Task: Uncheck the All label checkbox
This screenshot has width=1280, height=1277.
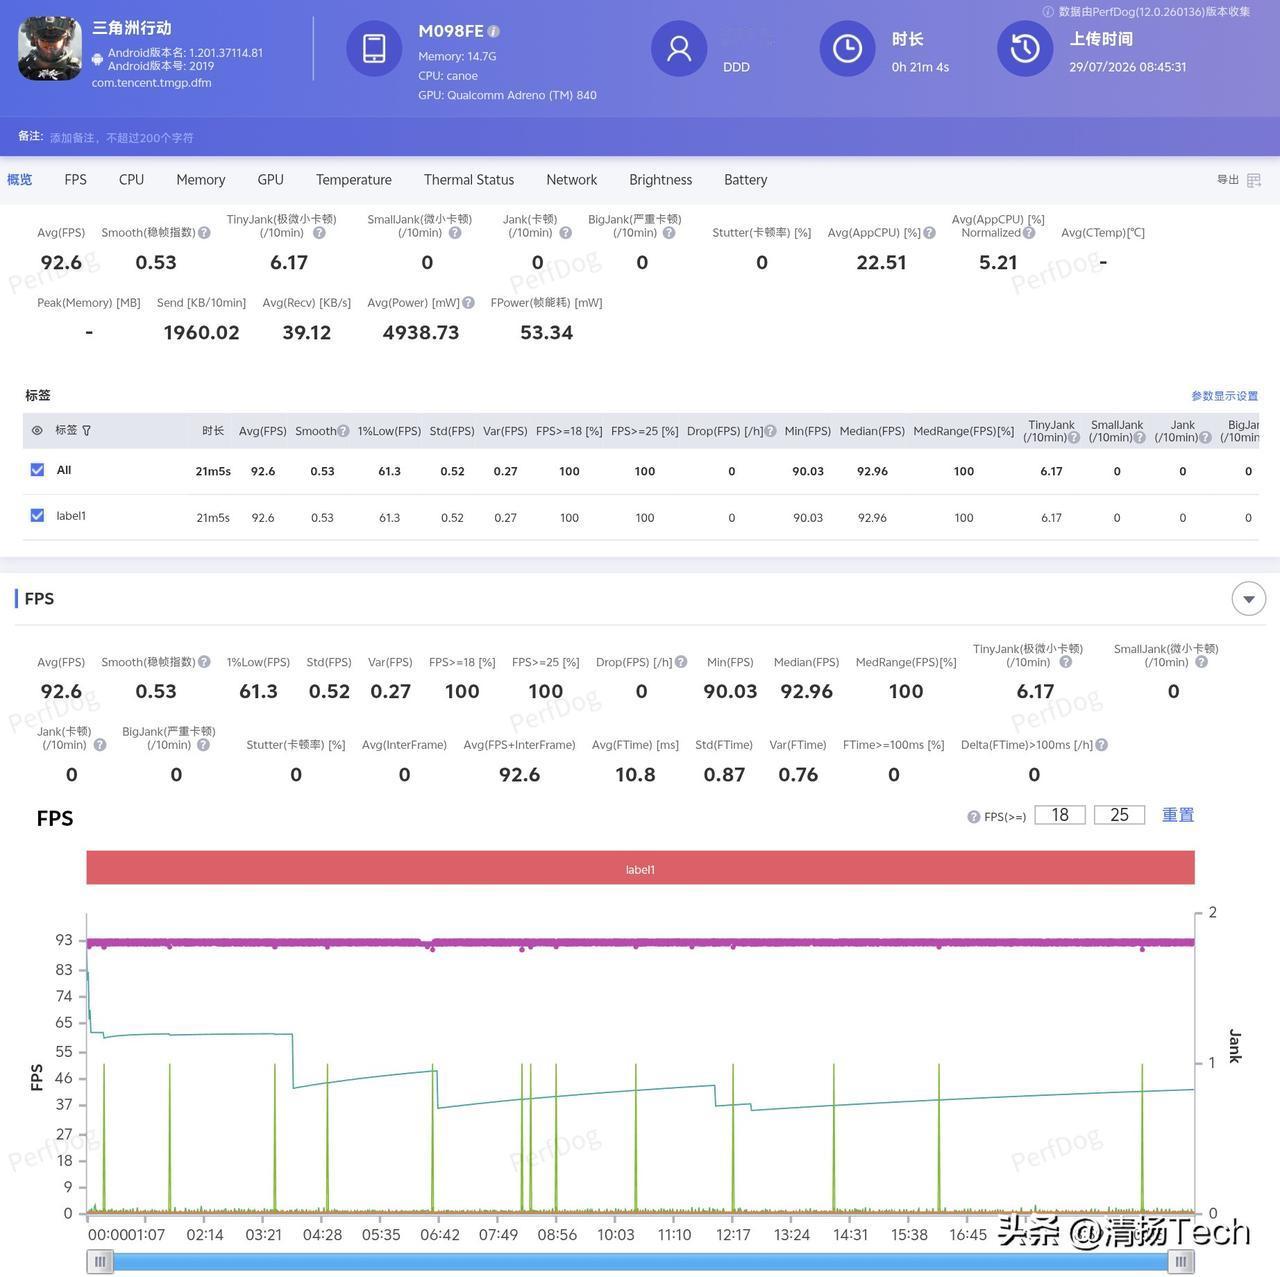Action: (37, 470)
